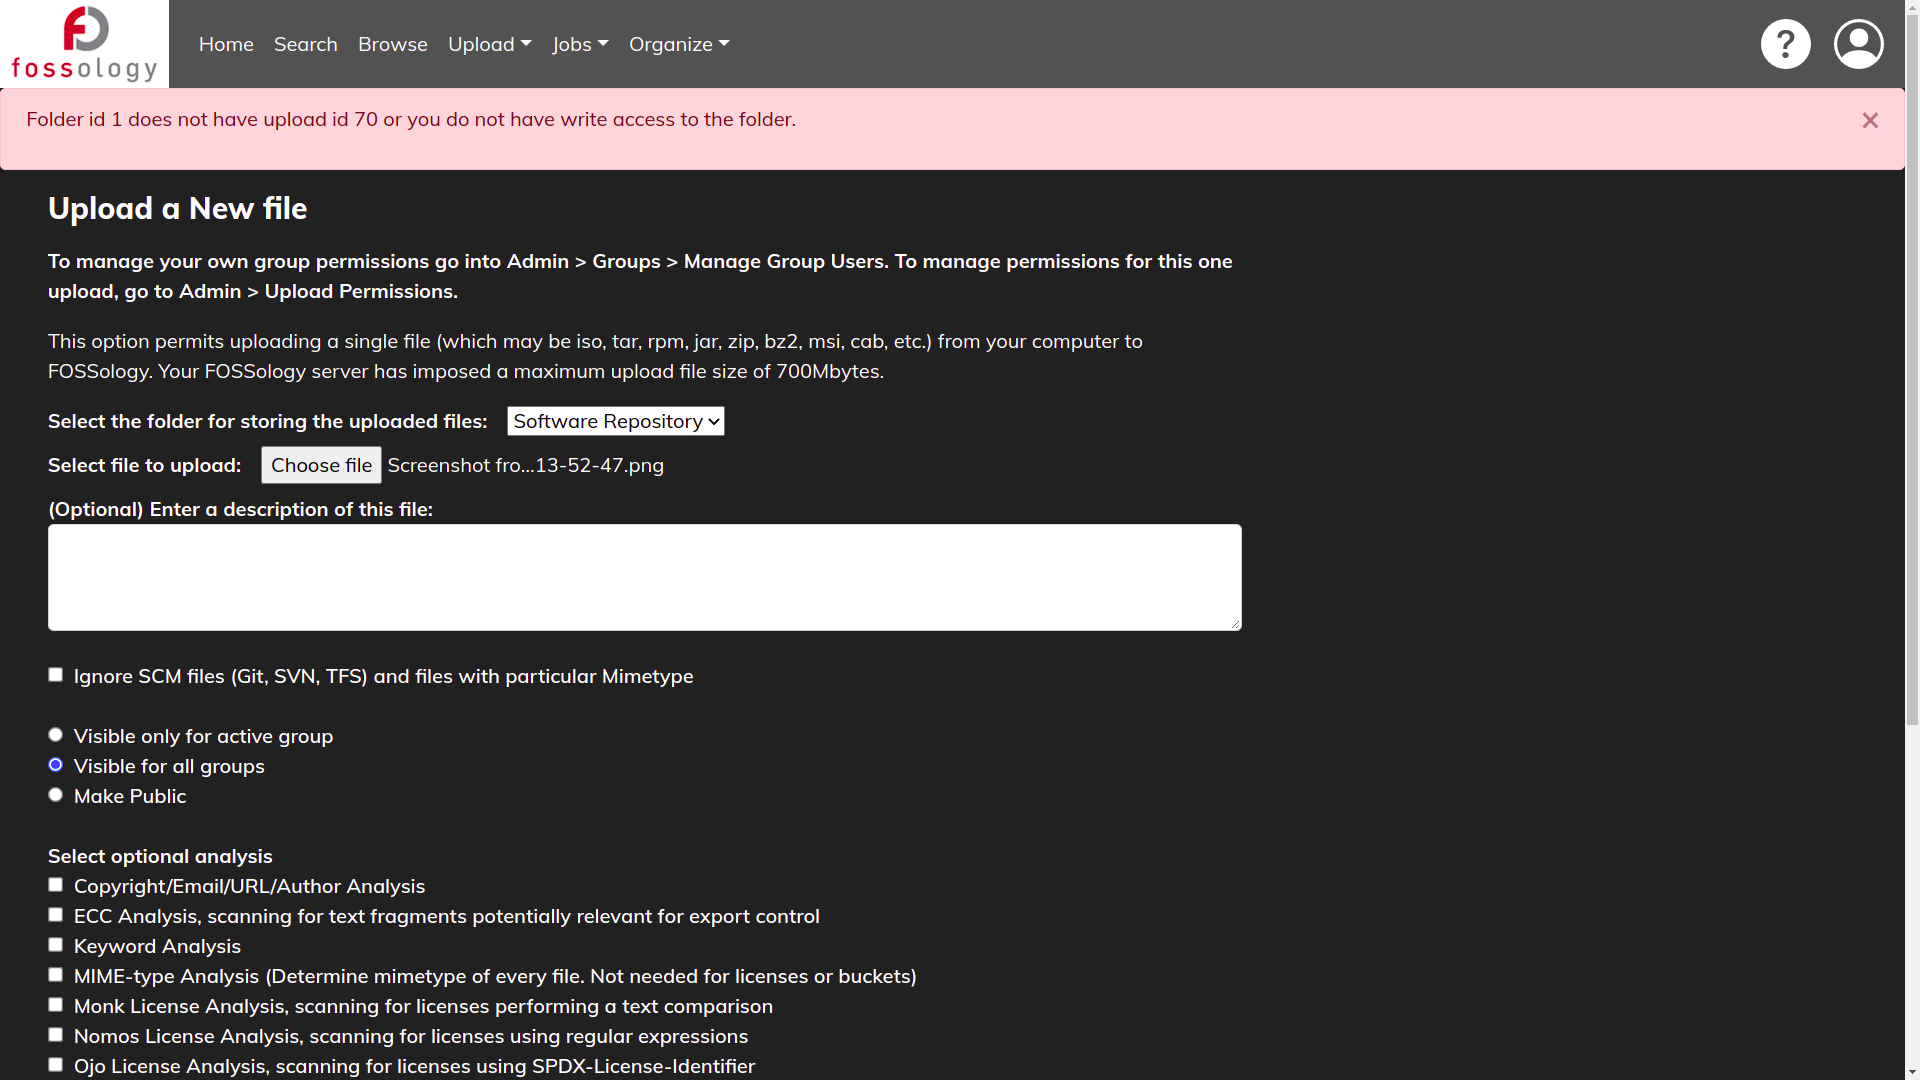1920x1080 pixels.
Task: Enable Ignore SCM files checkbox
Action: pyautogui.click(x=55, y=674)
